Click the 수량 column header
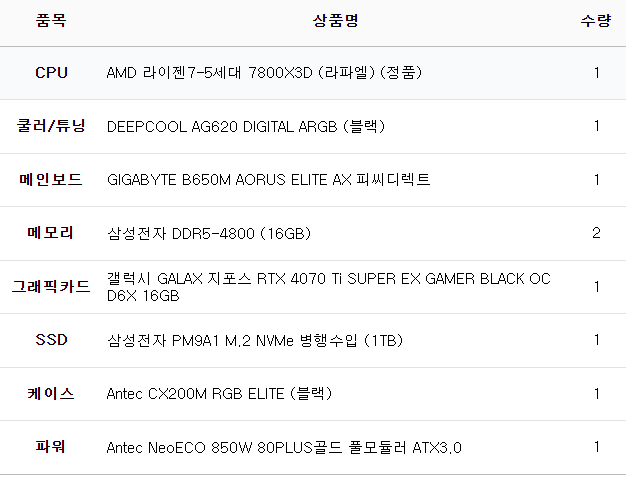This screenshot has width=626, height=480. [x=596, y=21]
